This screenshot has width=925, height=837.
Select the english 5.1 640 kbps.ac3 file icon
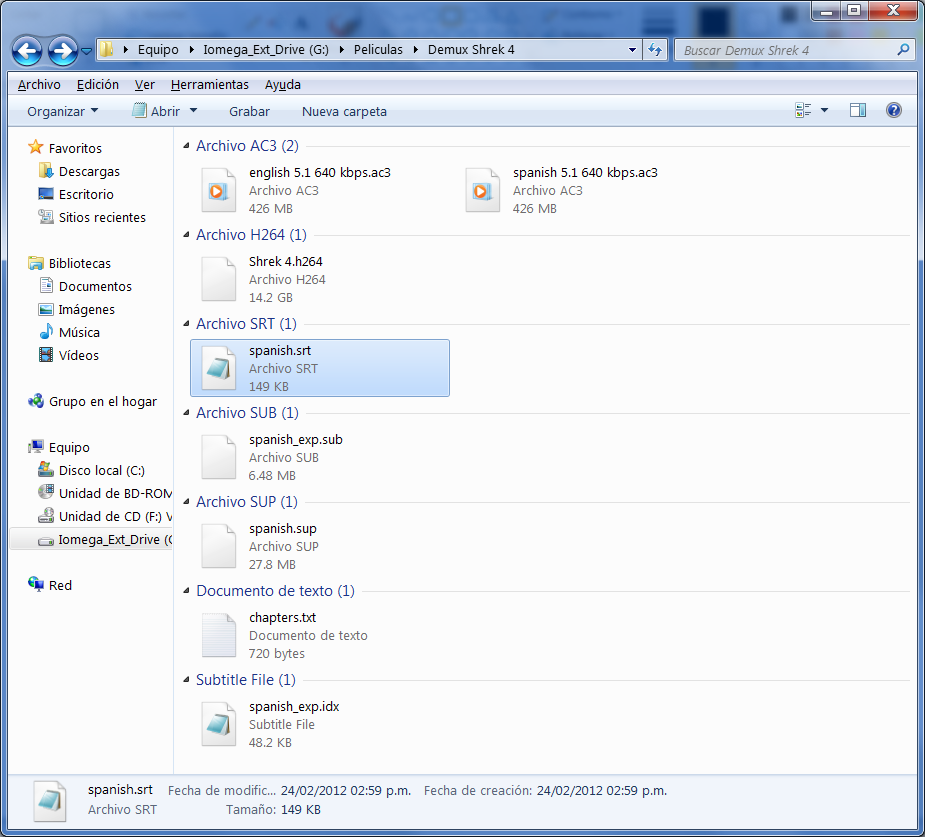tap(219, 190)
